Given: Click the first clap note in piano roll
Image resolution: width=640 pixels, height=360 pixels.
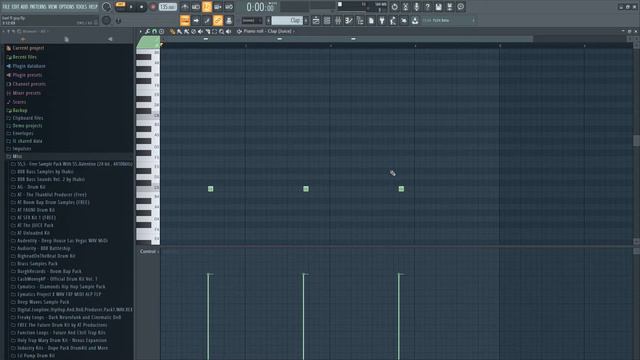Looking at the screenshot, I should pyautogui.click(x=211, y=189).
